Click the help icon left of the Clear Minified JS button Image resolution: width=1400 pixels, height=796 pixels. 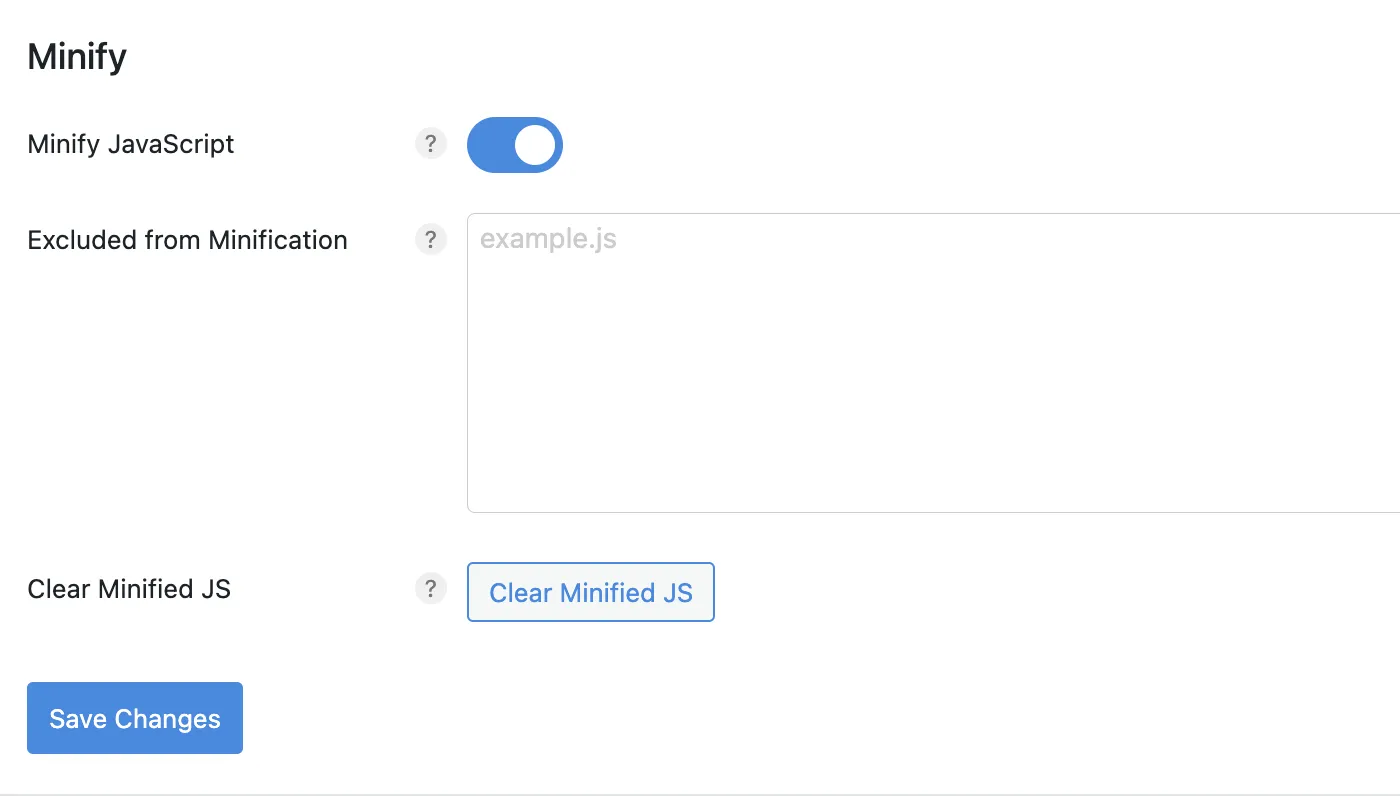[430, 589]
